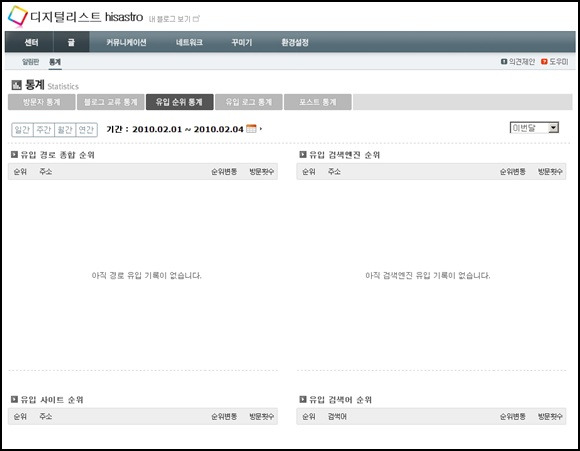Open the 네트워크 menu
The height and width of the screenshot is (451, 580).
coord(189,42)
